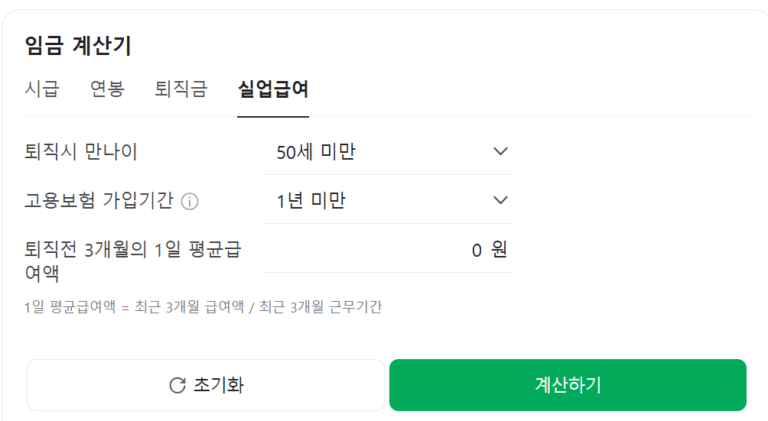Screen dimensions: 768x421
Task: Click the 0 value in the amount field
Action: click(x=478, y=249)
